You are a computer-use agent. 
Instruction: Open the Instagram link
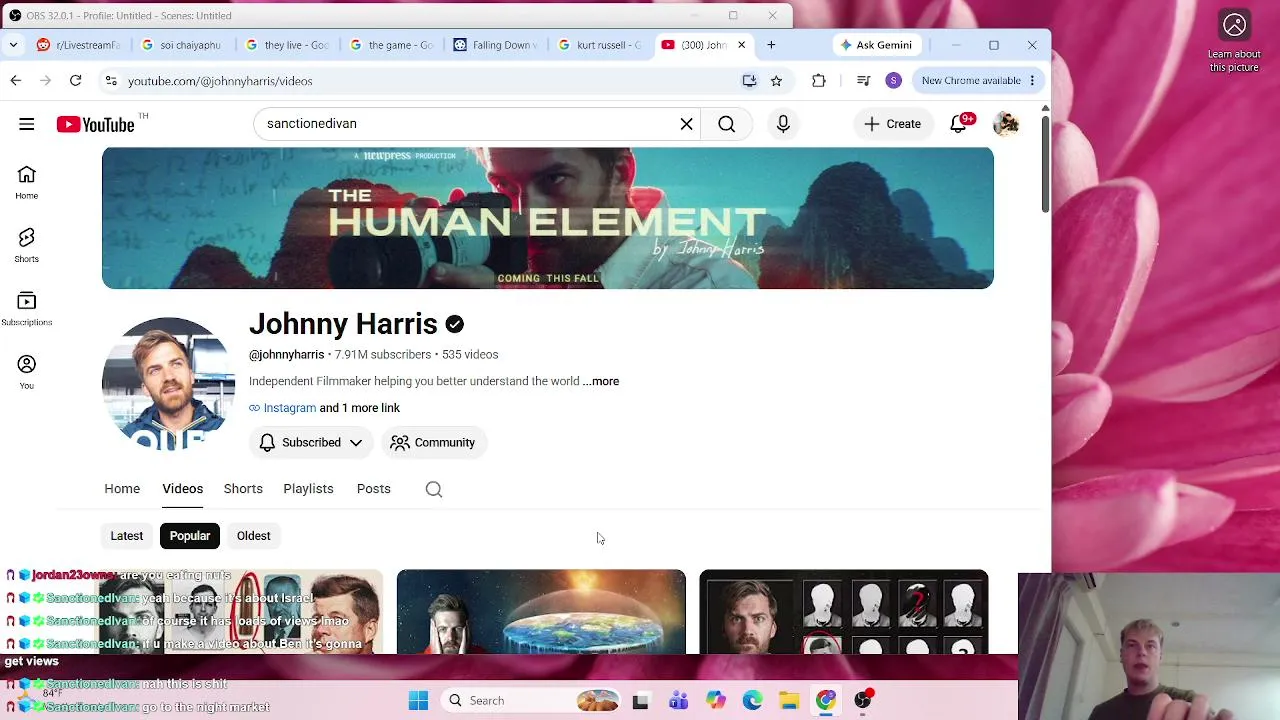coord(289,408)
